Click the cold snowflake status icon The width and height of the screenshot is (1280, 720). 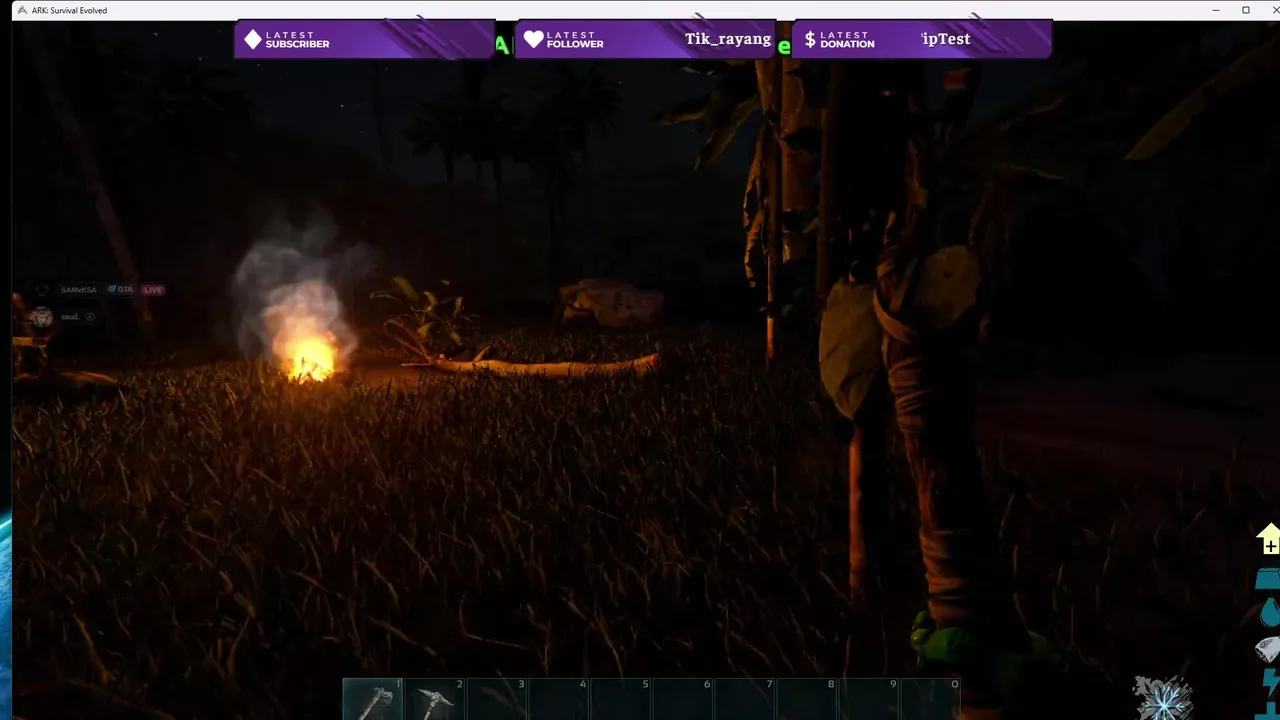(1163, 698)
